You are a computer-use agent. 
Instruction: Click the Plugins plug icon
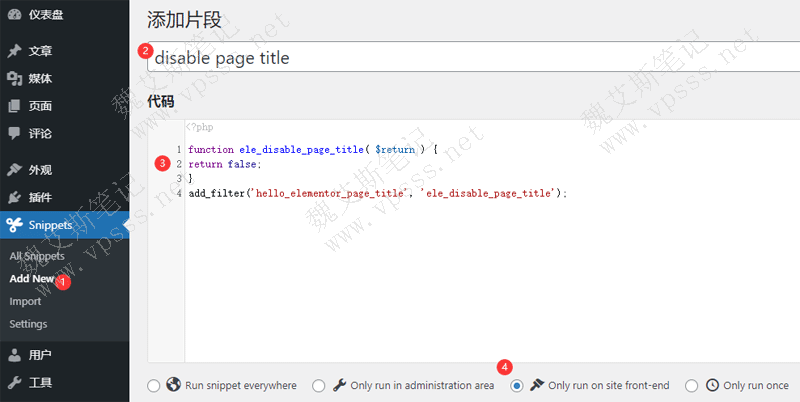pos(14,197)
